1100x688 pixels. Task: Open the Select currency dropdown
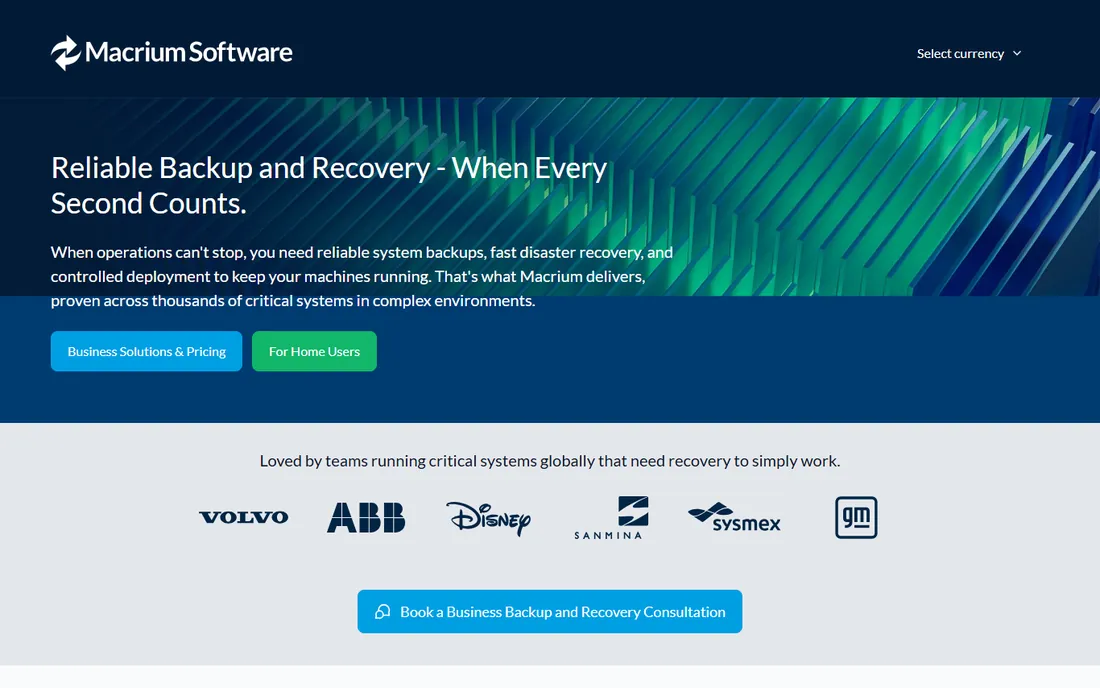pos(968,53)
